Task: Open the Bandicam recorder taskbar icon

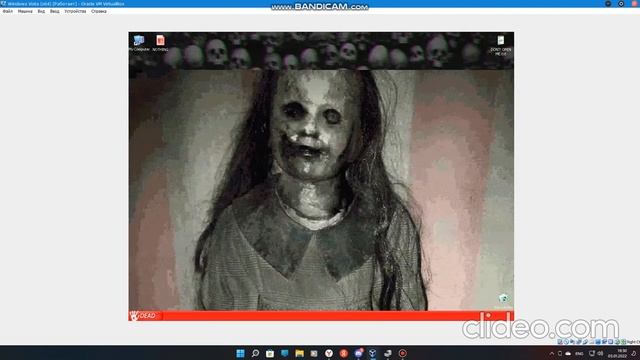Action: 402,353
